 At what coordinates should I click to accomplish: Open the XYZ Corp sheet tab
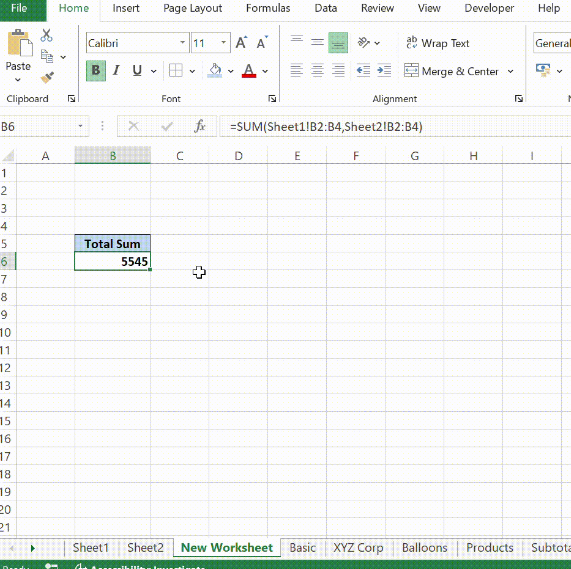click(x=358, y=548)
